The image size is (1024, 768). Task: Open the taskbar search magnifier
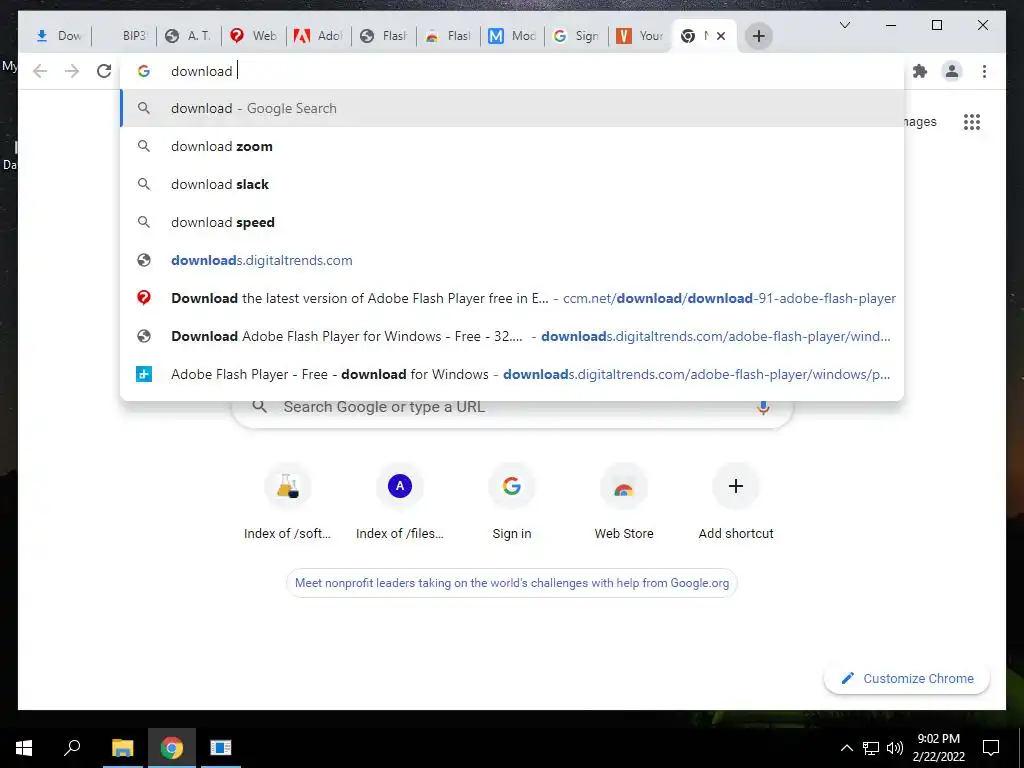click(x=72, y=748)
